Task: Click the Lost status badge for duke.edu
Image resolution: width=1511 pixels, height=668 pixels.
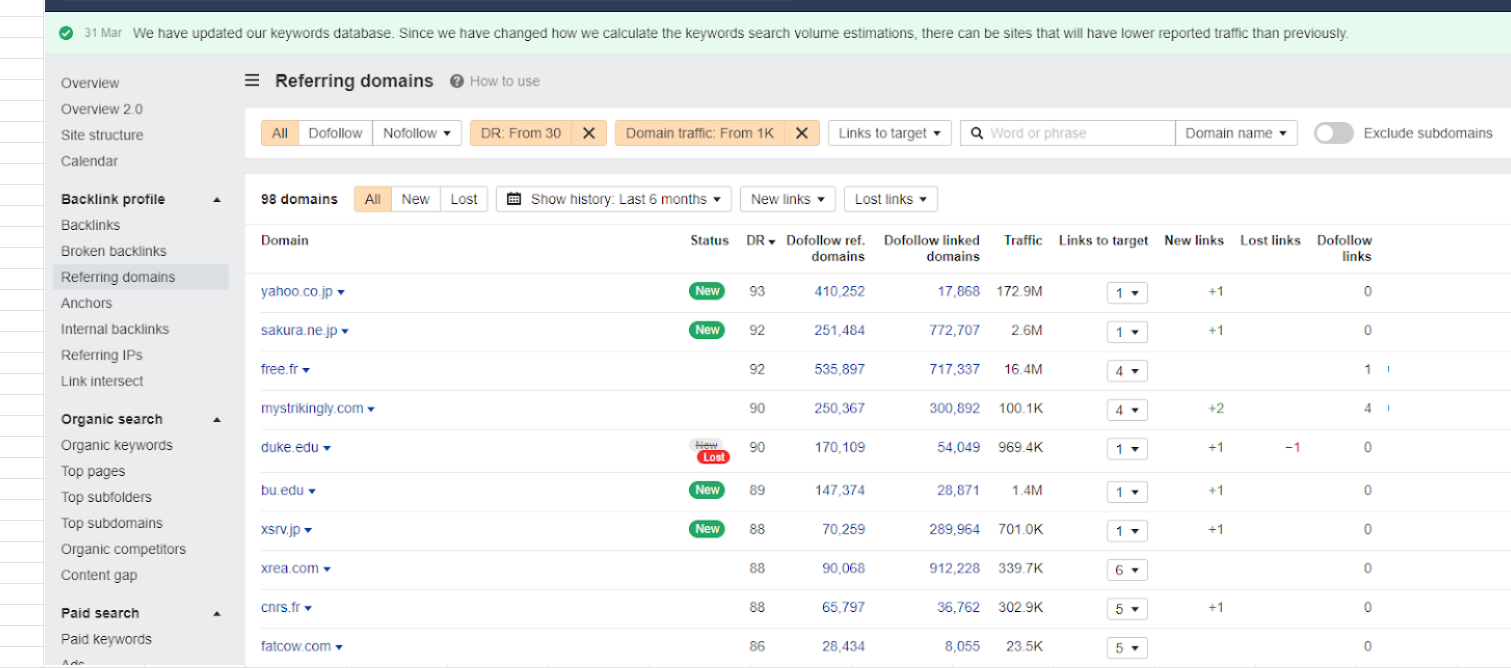Action: 713,457
